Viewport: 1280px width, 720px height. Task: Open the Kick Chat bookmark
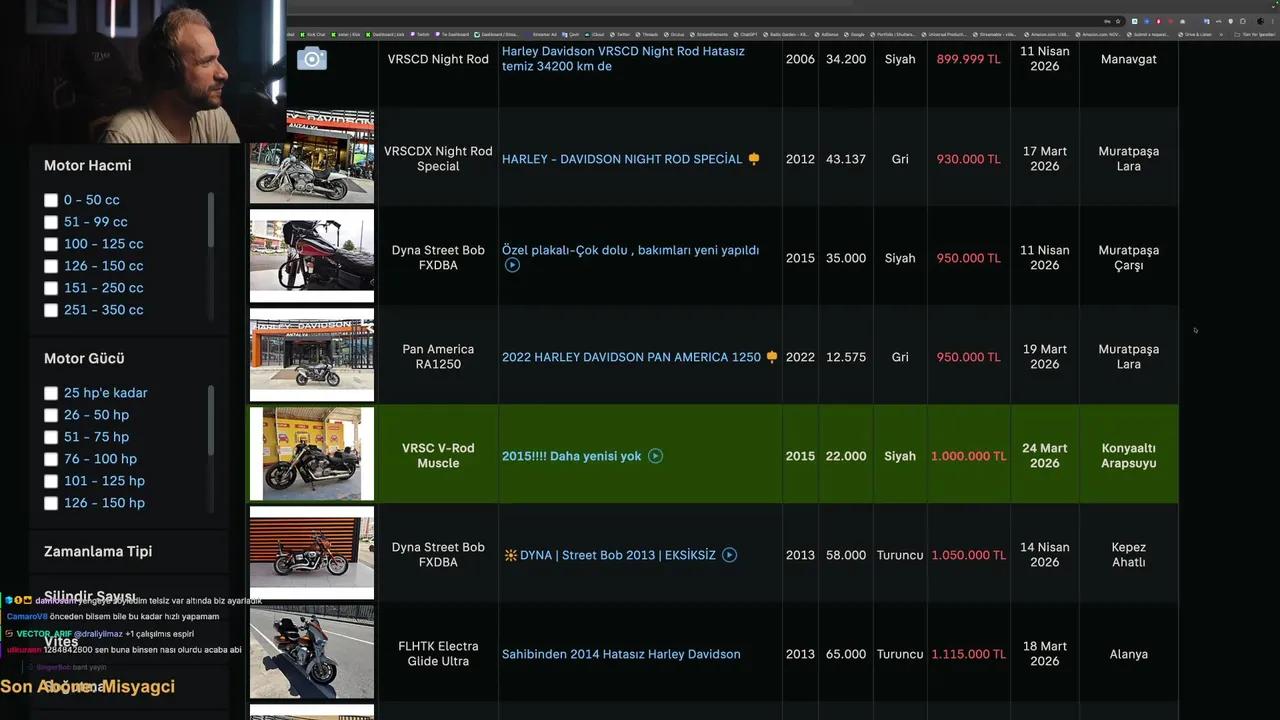coord(312,34)
